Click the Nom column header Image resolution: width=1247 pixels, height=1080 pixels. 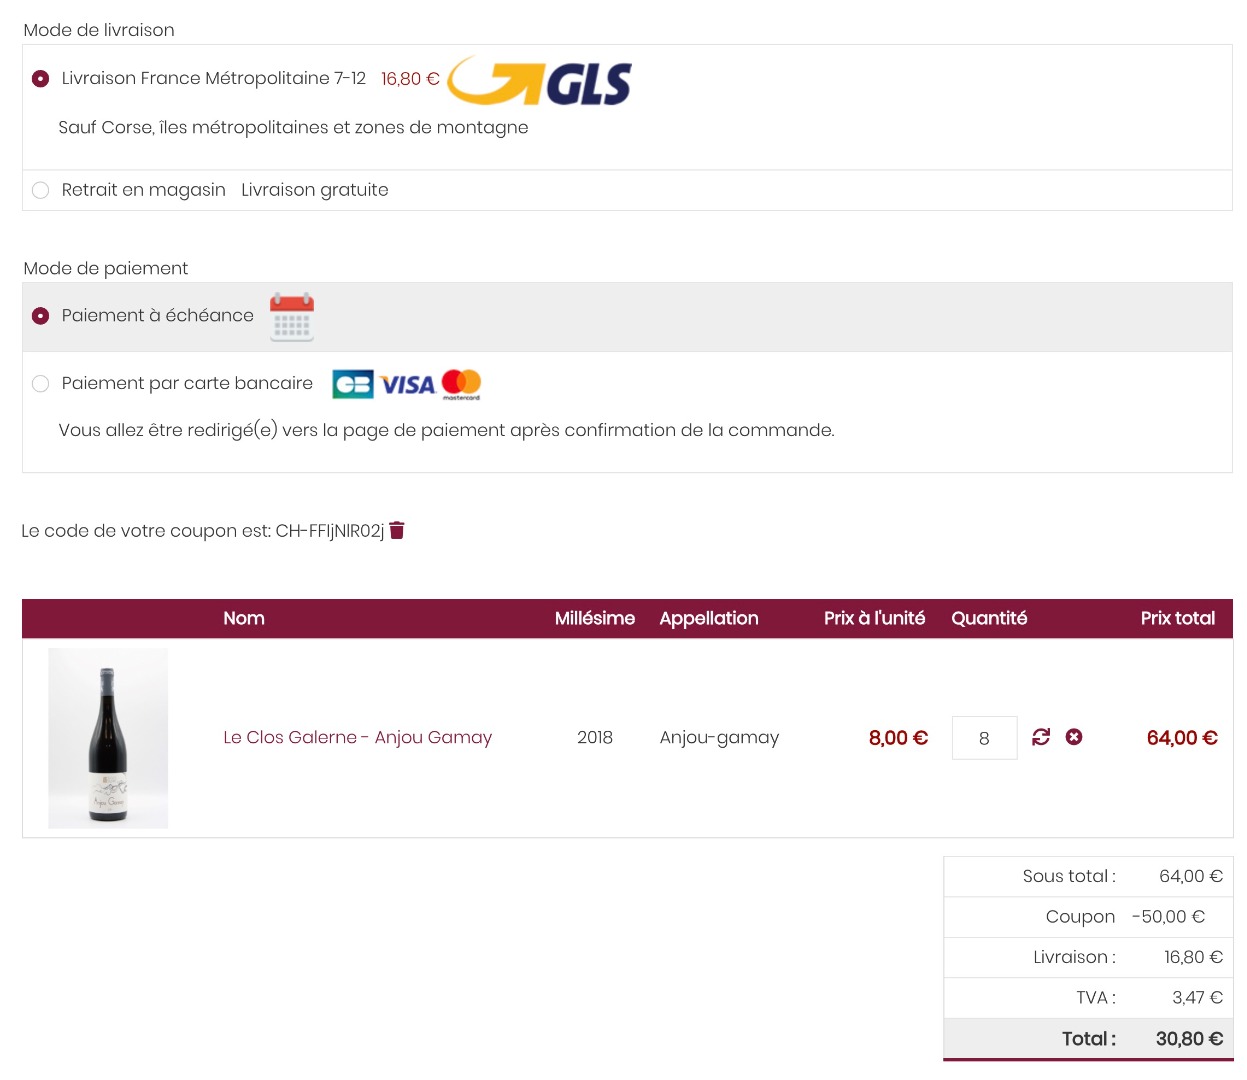coord(244,618)
